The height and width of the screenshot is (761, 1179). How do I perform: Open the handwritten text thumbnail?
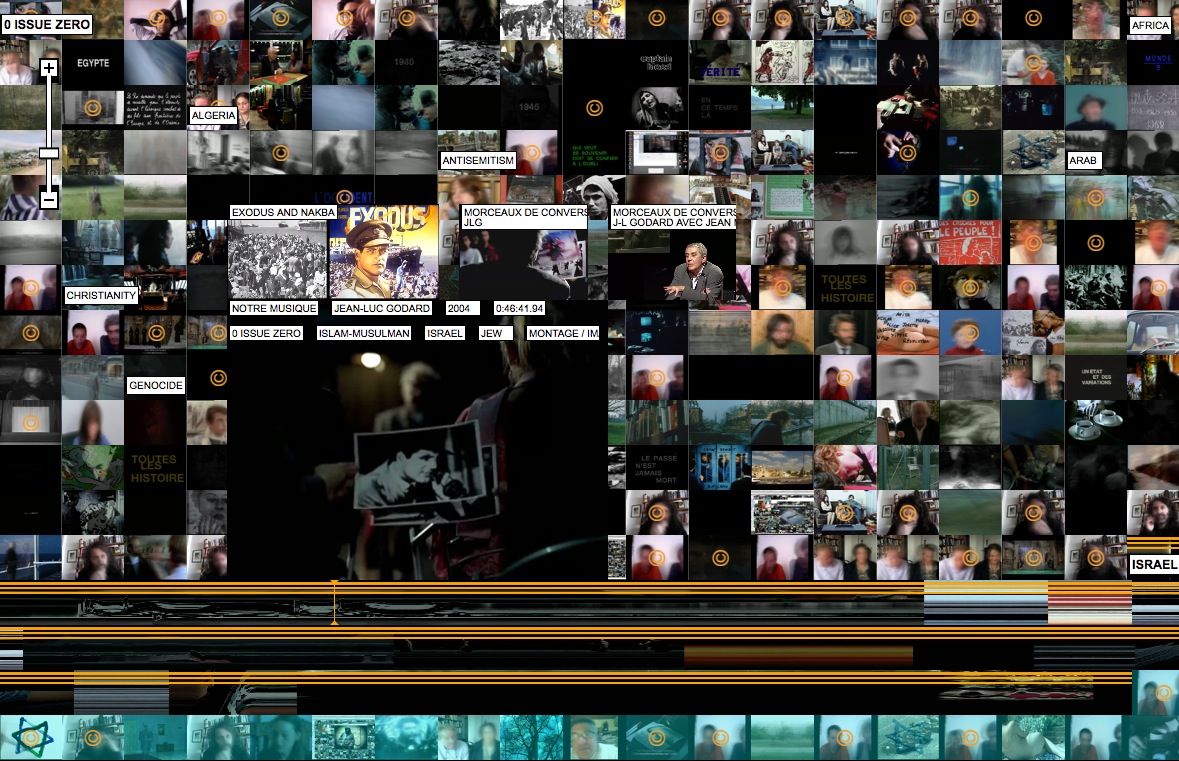coord(155,108)
